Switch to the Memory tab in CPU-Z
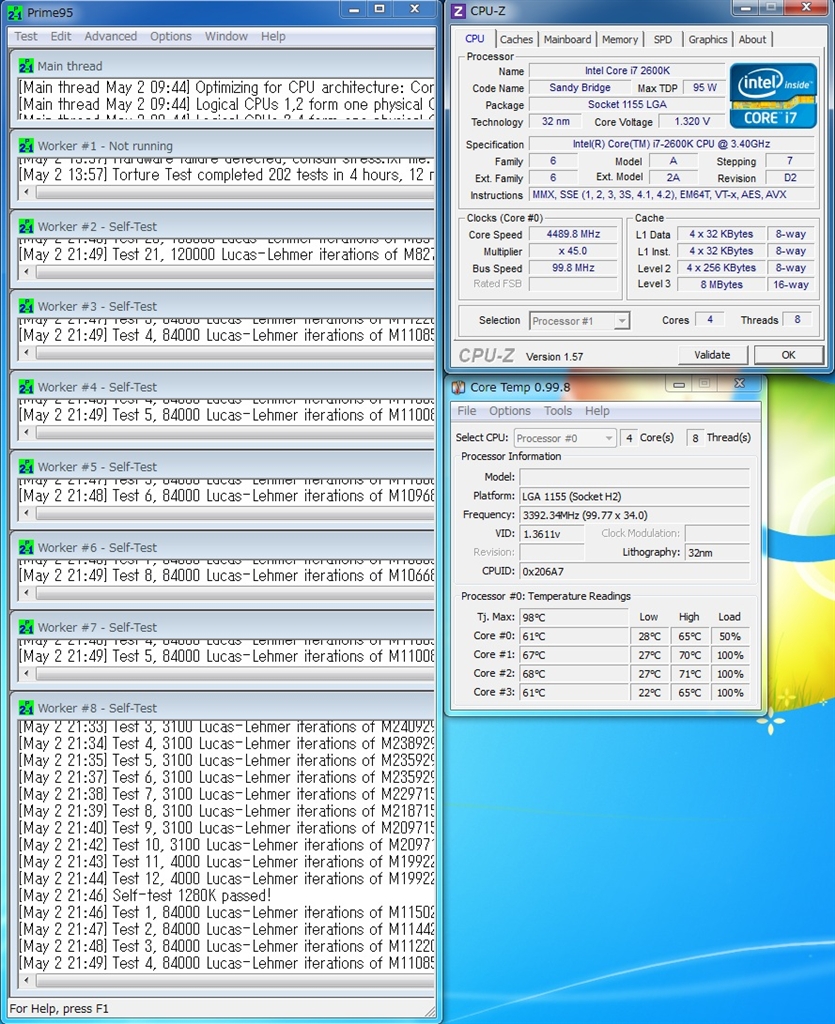This screenshot has height=1024, width=835. [x=620, y=39]
